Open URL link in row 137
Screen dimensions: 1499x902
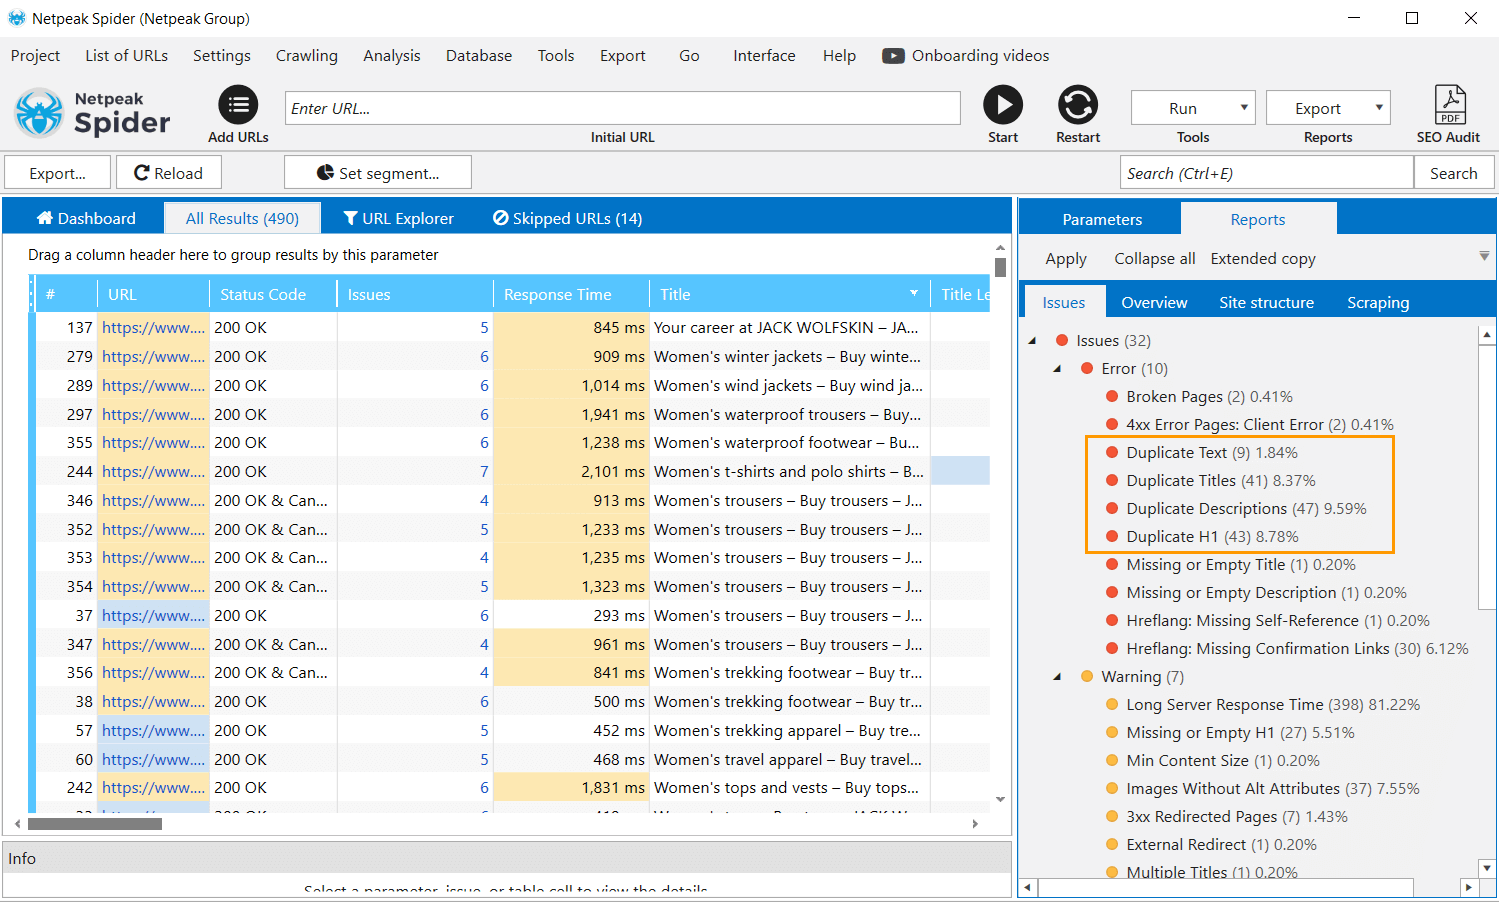(x=153, y=328)
